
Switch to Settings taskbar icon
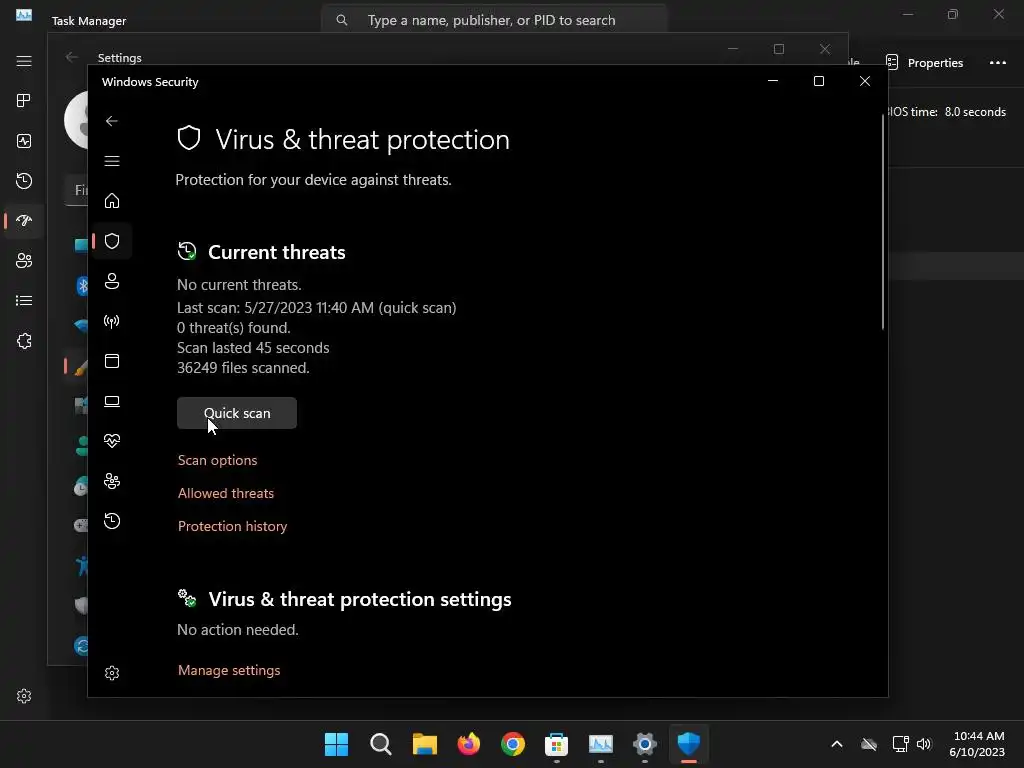[x=645, y=744]
